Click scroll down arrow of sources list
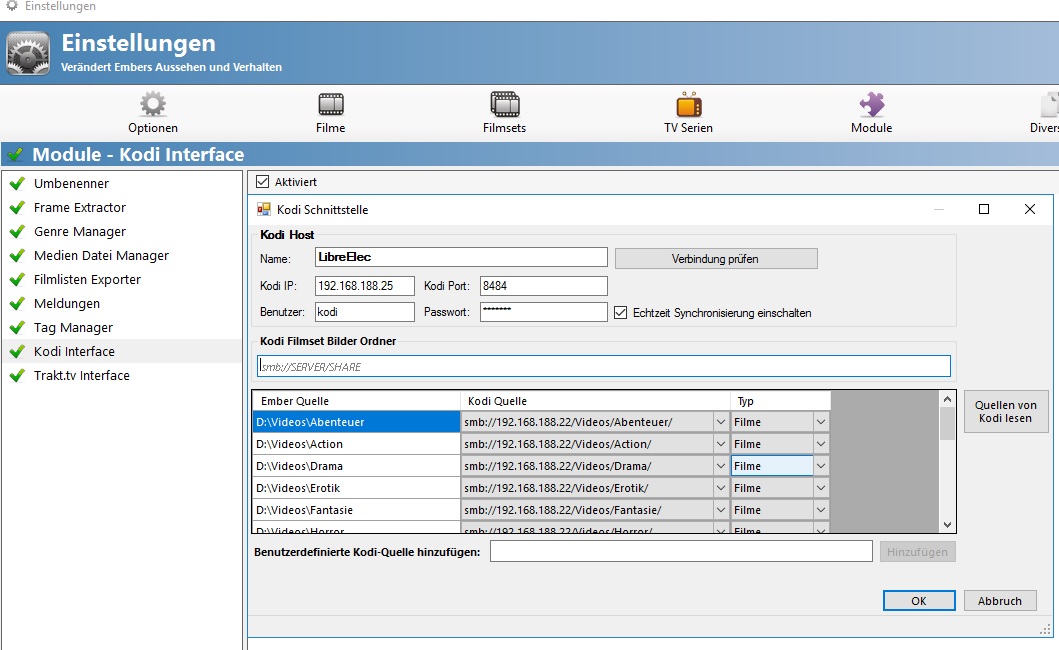Image resolution: width=1059 pixels, height=650 pixels. pos(948,525)
